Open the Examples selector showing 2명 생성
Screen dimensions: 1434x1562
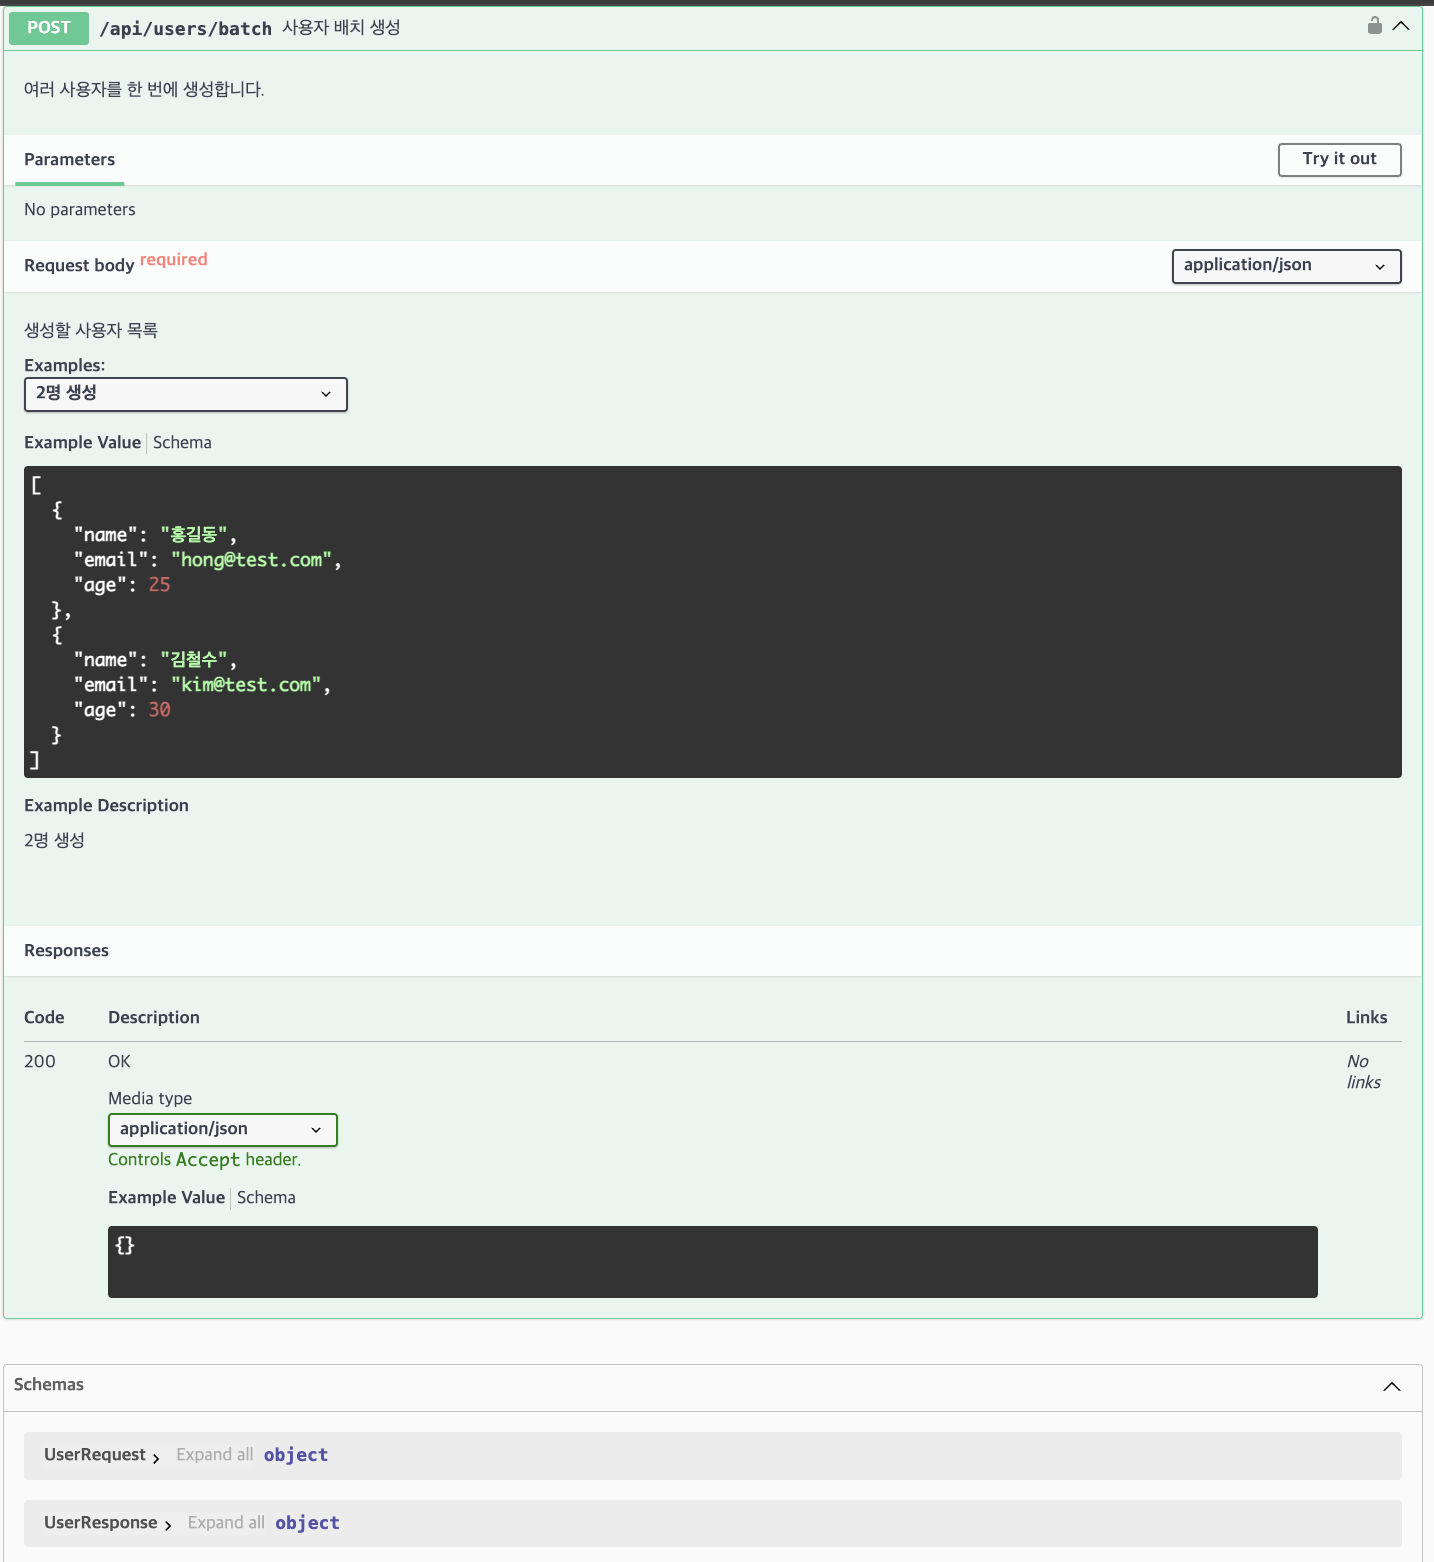point(185,394)
